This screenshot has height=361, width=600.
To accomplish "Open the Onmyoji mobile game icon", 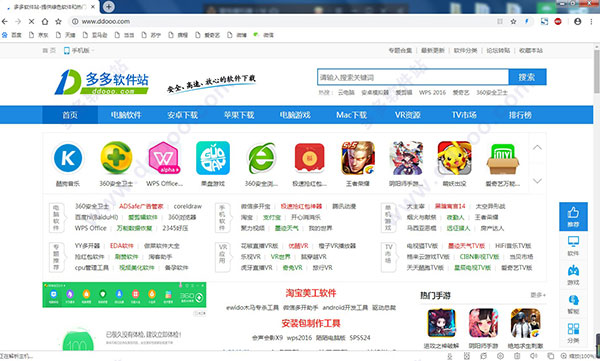I will coord(406,158).
